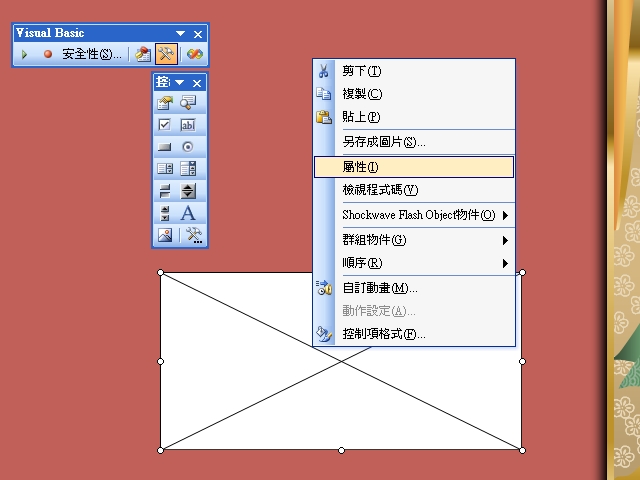This screenshot has height=480, width=640.
Task: Run macro with the green play icon
Action: tap(24, 54)
